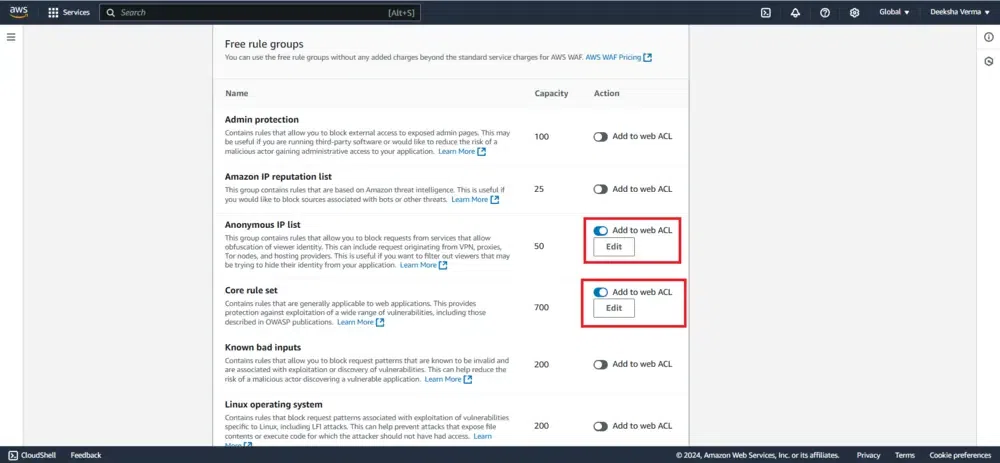
Task: Open the notifications bell
Action: point(795,12)
